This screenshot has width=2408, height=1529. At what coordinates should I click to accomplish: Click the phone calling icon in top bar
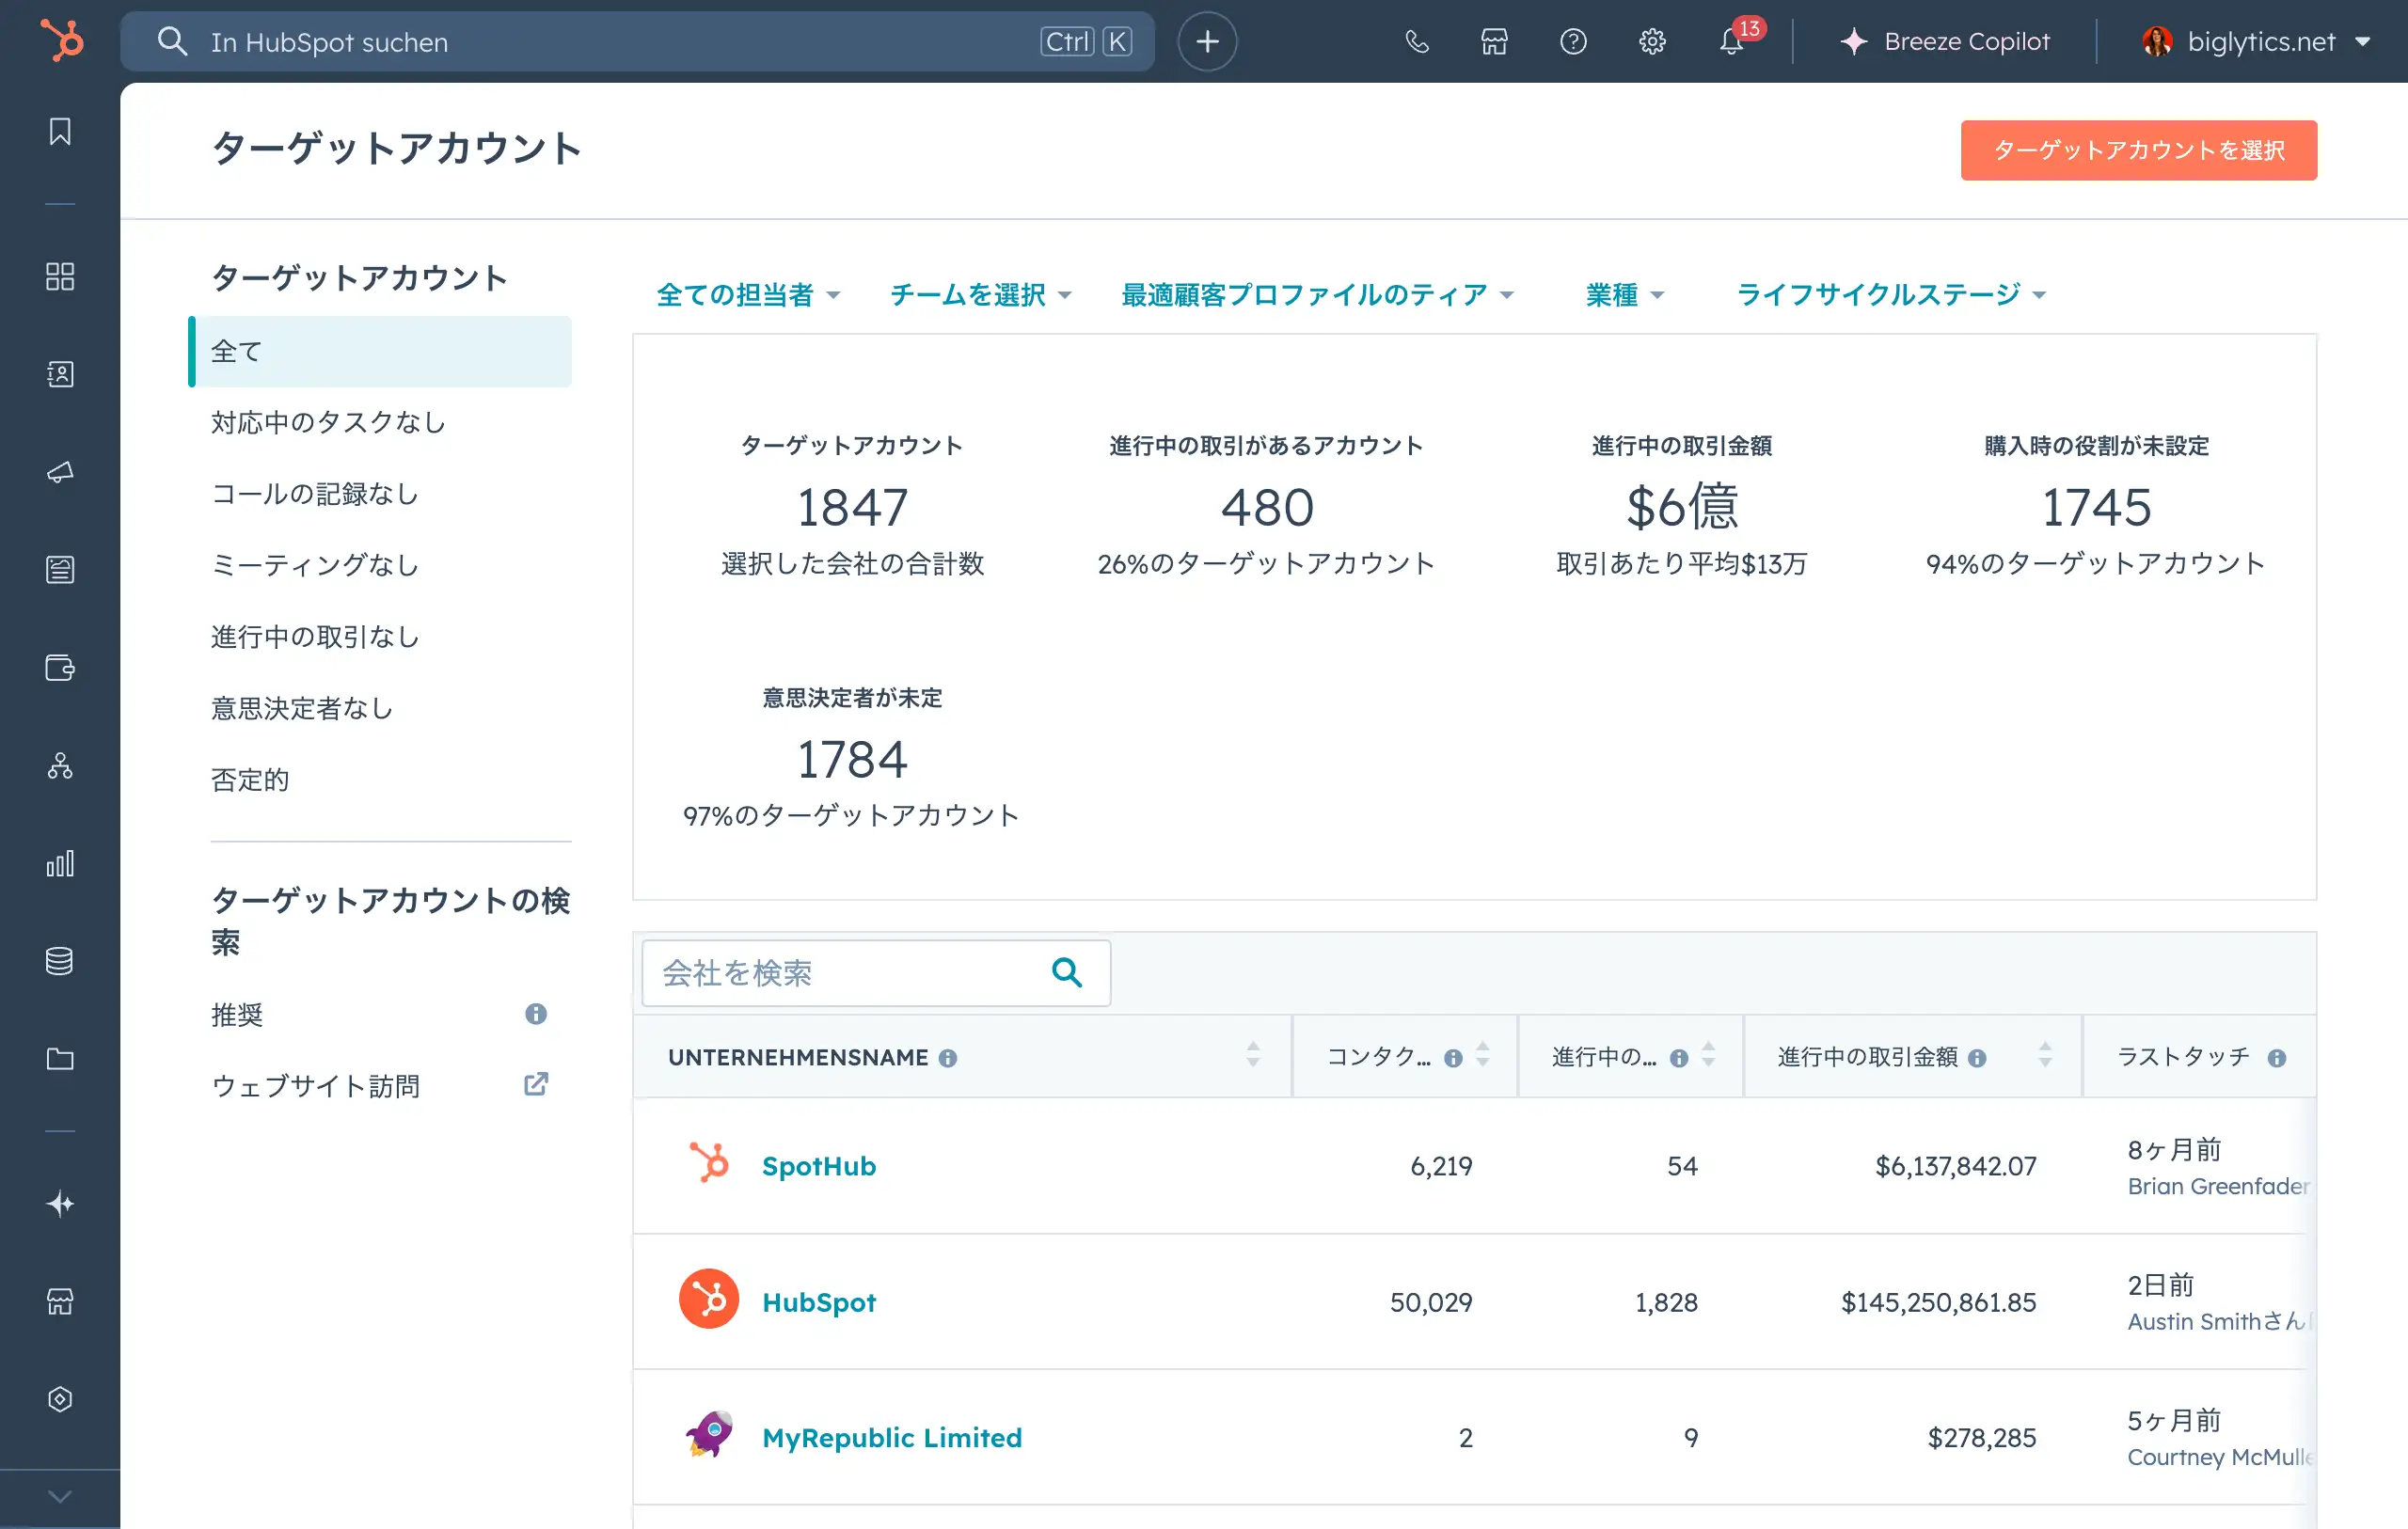tap(1417, 42)
